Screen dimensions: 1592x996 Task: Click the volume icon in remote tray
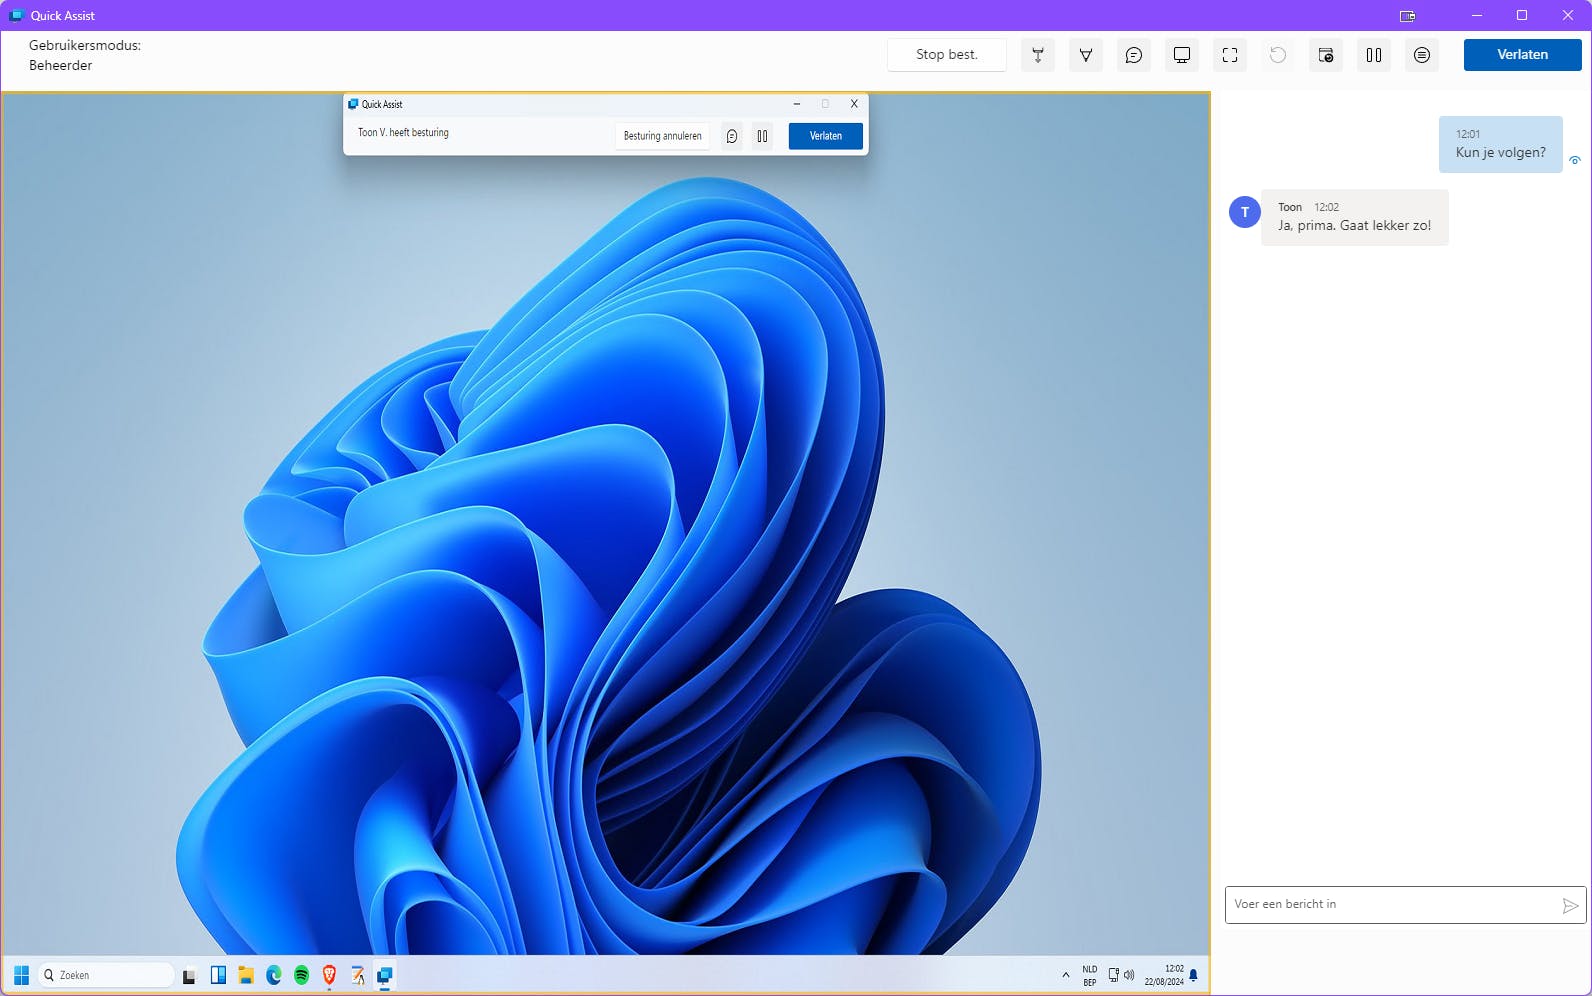(1129, 975)
